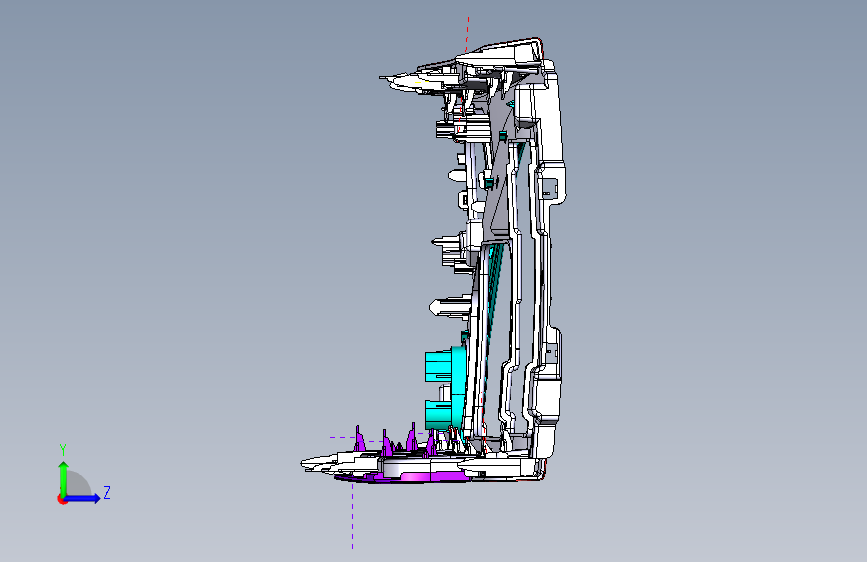867x562 pixels.
Task: Click the green Y axis of the triad
Action: 64,479
